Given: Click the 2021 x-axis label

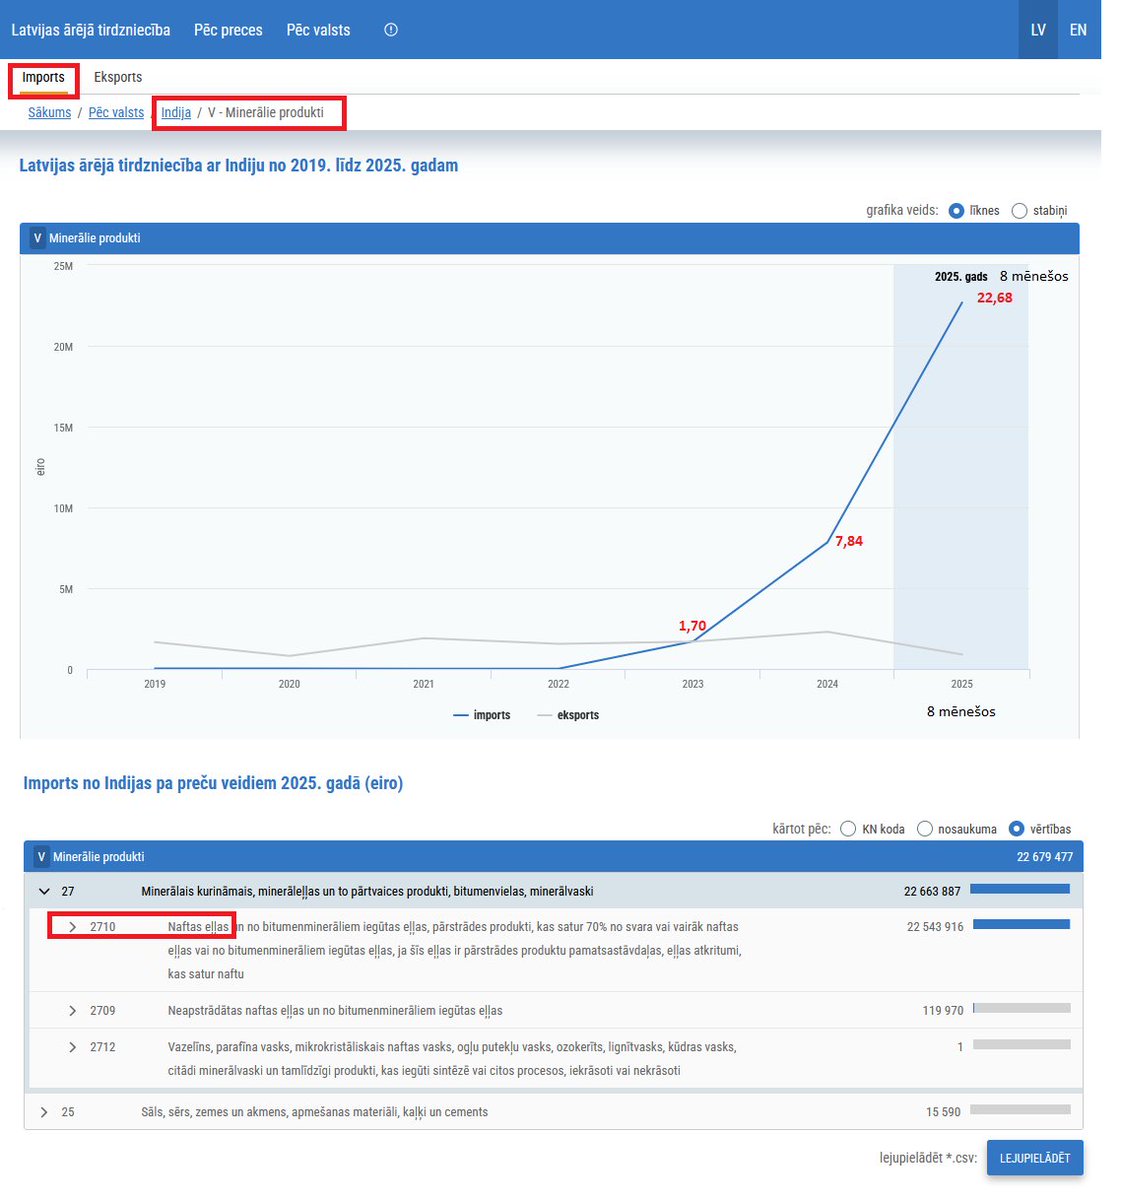Looking at the screenshot, I should [424, 684].
